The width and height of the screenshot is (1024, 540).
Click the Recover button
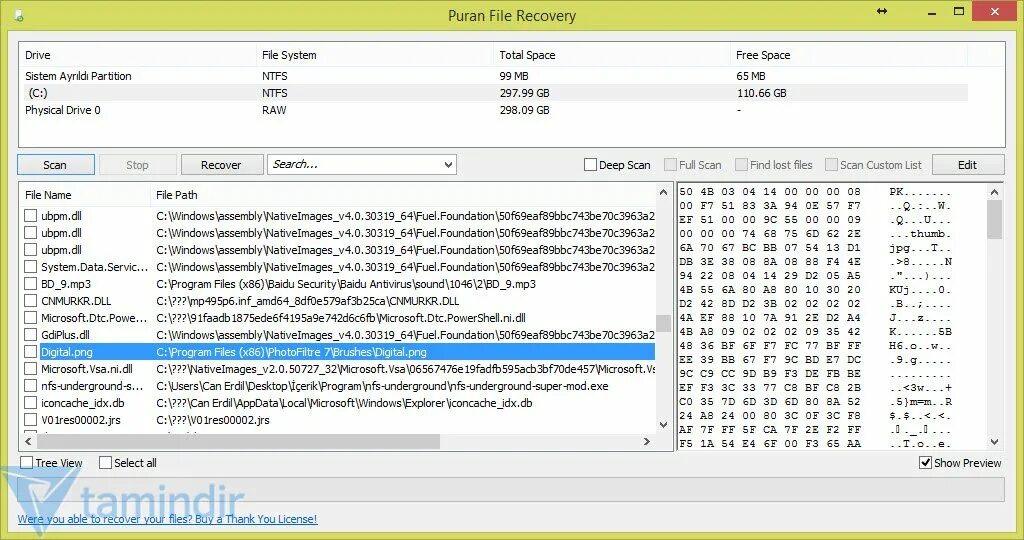tap(221, 165)
